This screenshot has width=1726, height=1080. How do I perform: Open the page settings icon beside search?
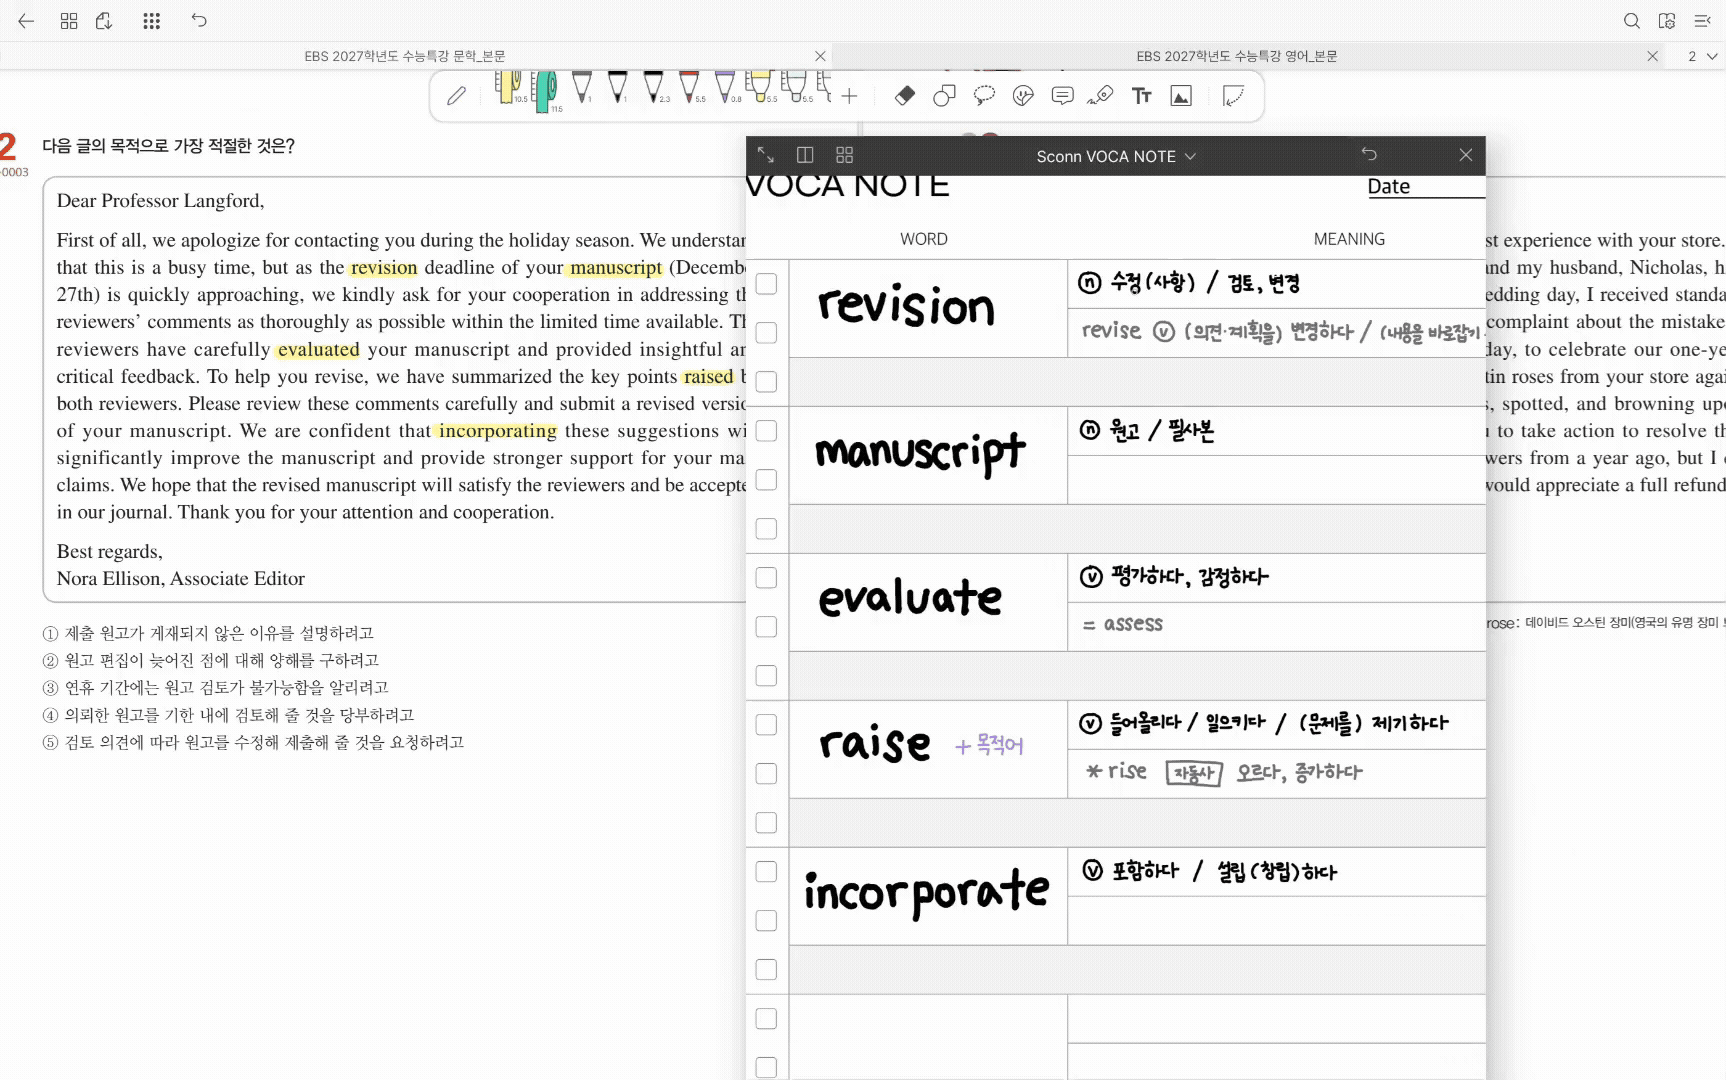coord(1667,21)
